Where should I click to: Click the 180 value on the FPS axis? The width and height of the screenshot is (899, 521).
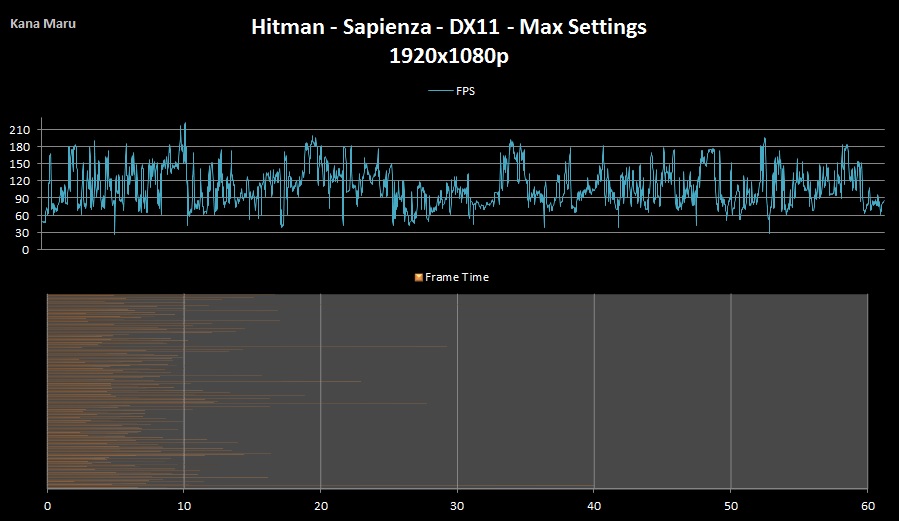coord(19,147)
